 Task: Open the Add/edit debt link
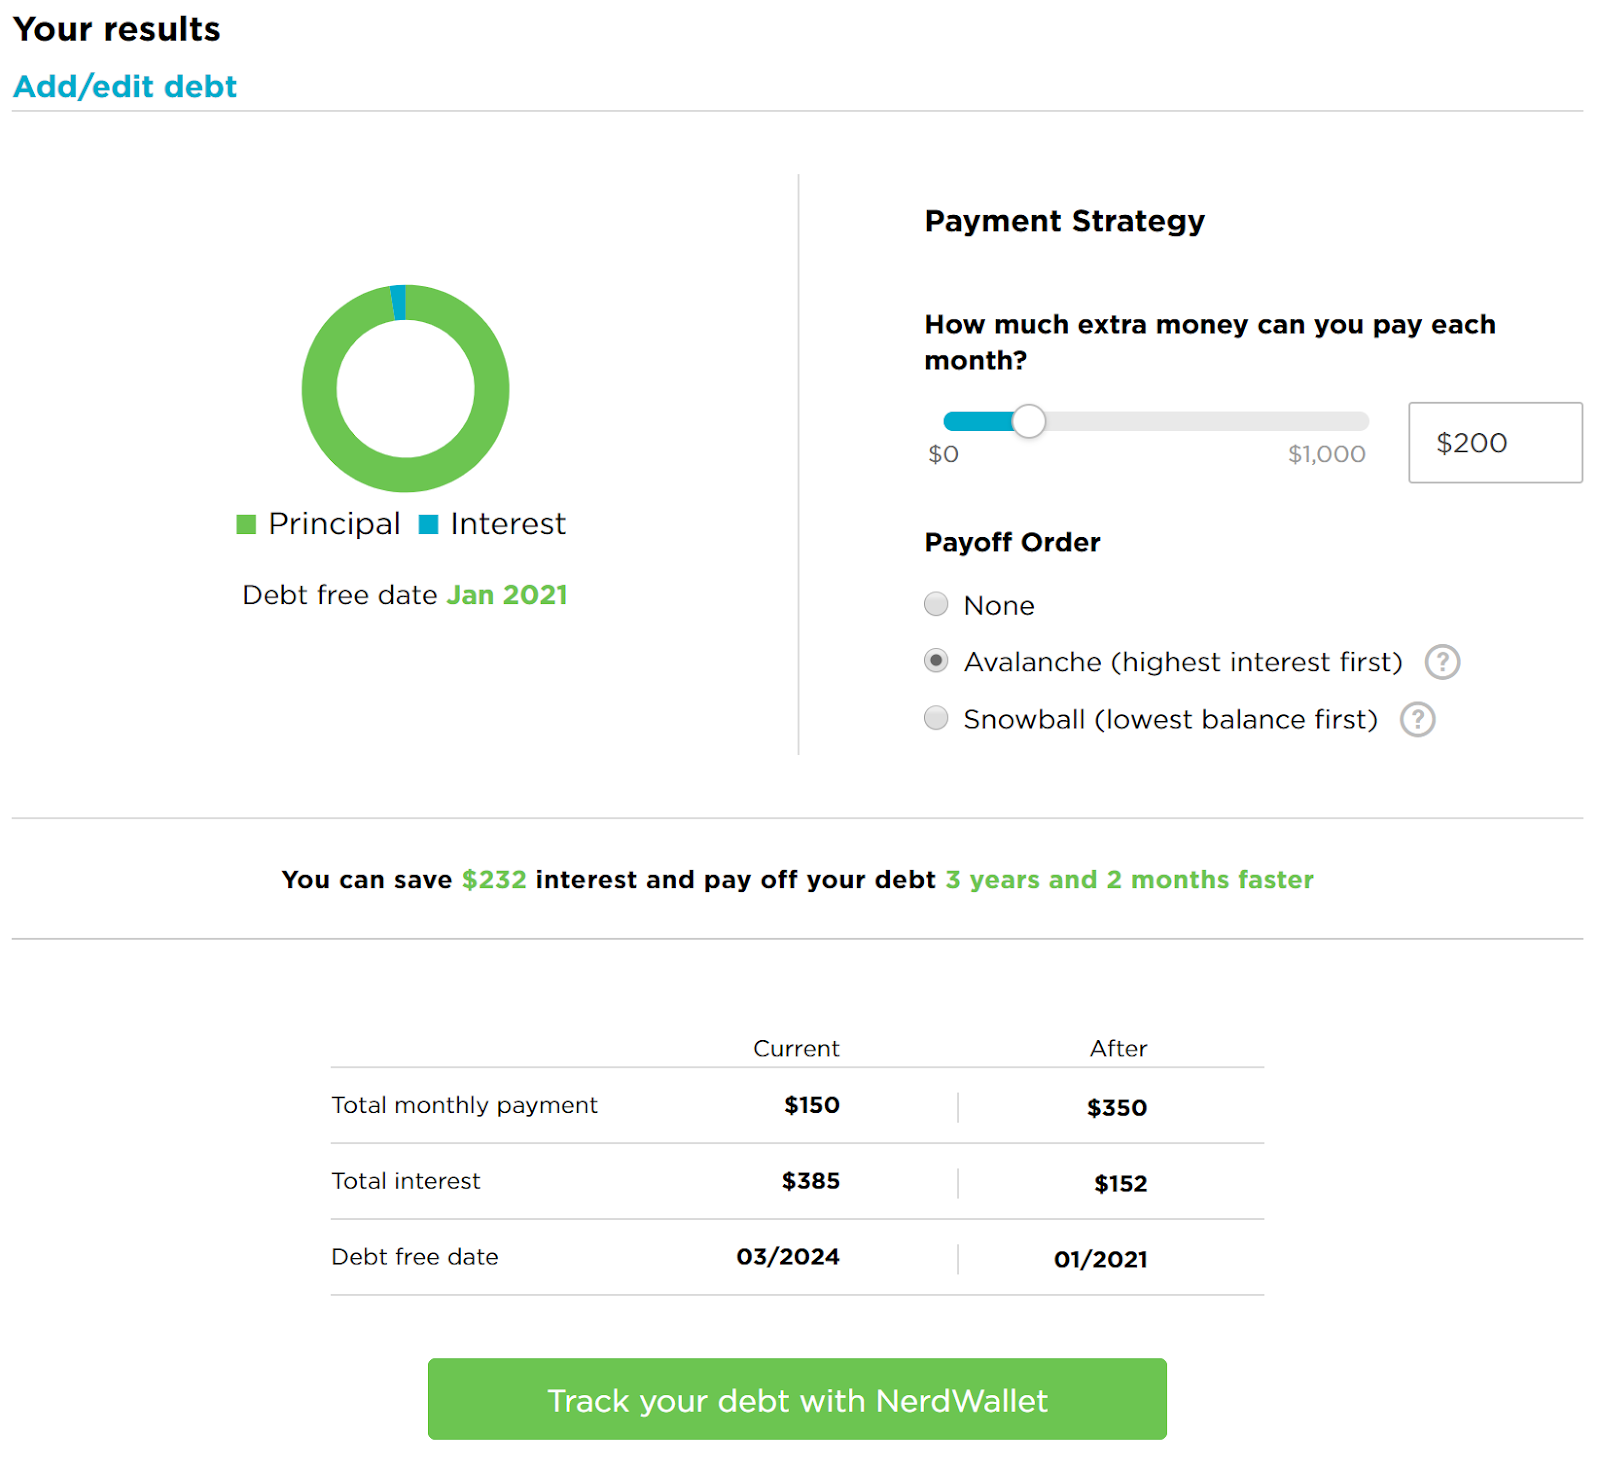pyautogui.click(x=125, y=87)
